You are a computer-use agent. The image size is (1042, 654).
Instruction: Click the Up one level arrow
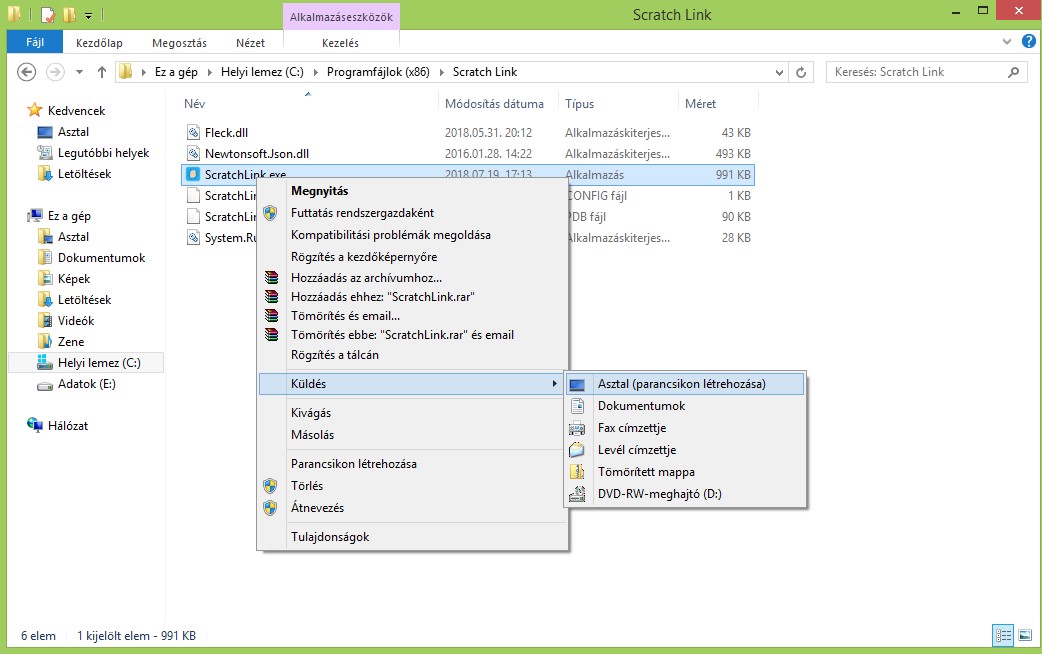click(101, 72)
